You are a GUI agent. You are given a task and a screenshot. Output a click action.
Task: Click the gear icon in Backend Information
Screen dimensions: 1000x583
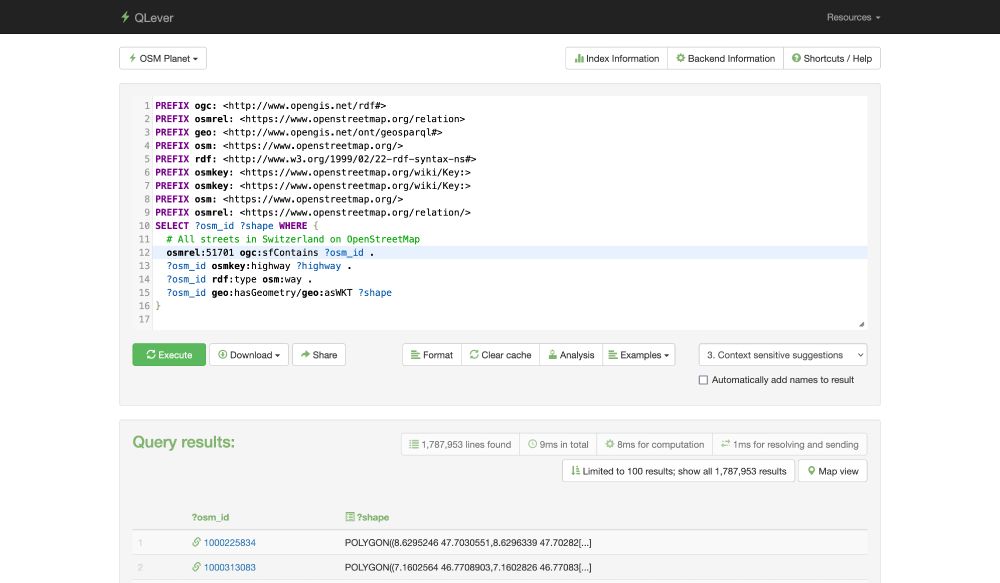pos(680,58)
